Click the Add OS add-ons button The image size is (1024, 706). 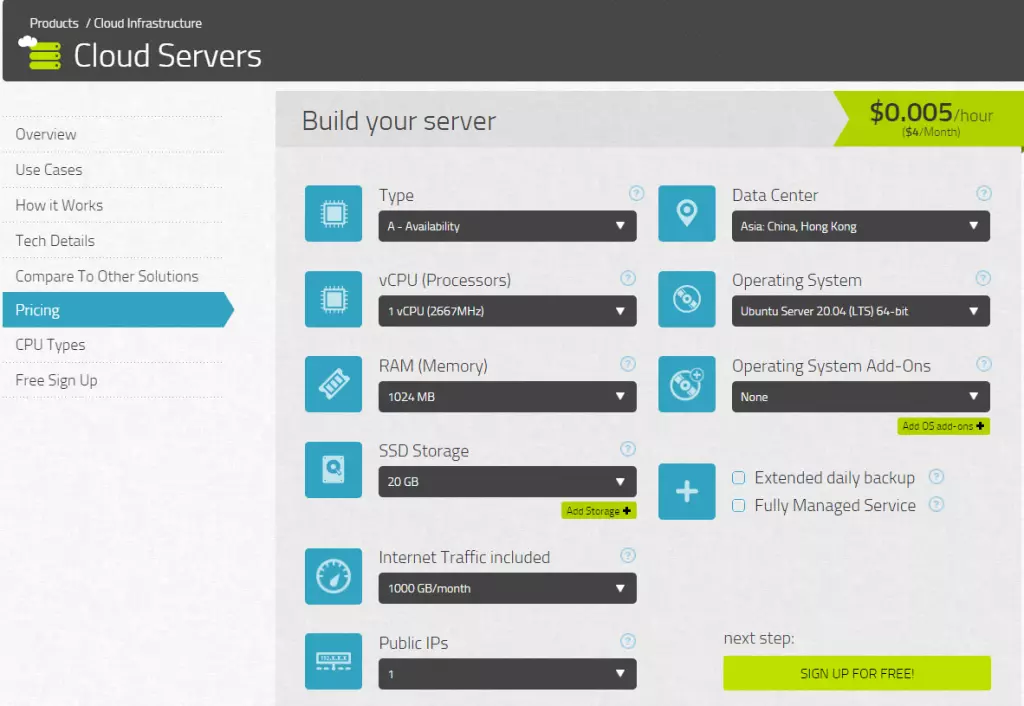point(944,426)
